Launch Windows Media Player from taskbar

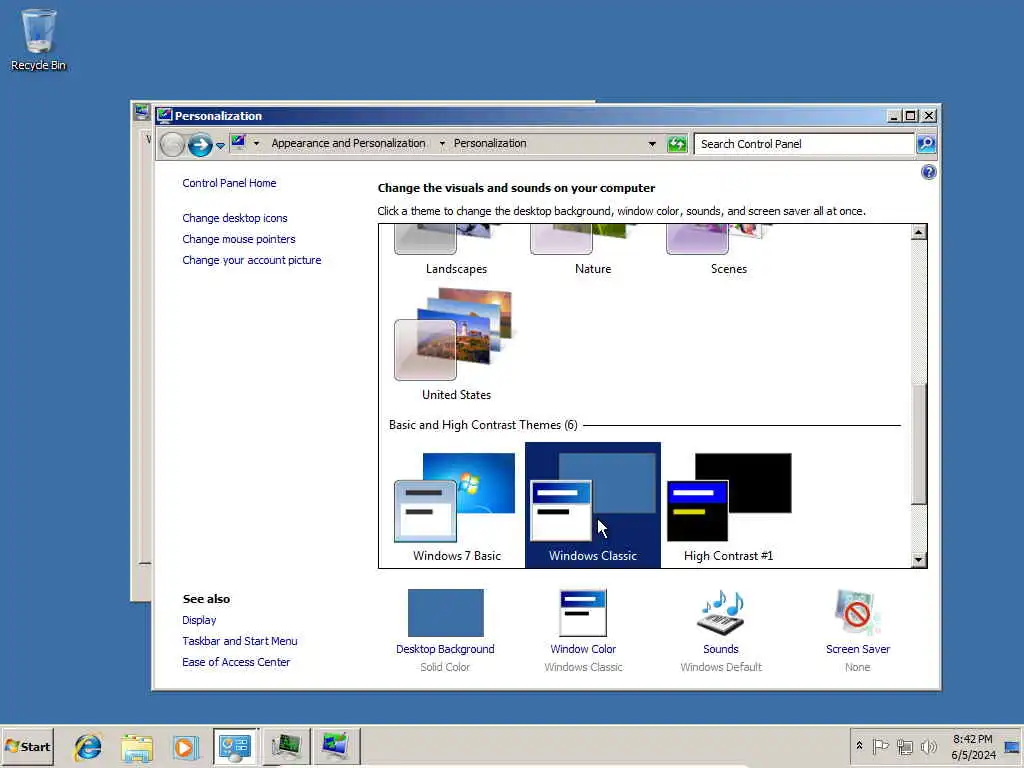click(x=185, y=746)
